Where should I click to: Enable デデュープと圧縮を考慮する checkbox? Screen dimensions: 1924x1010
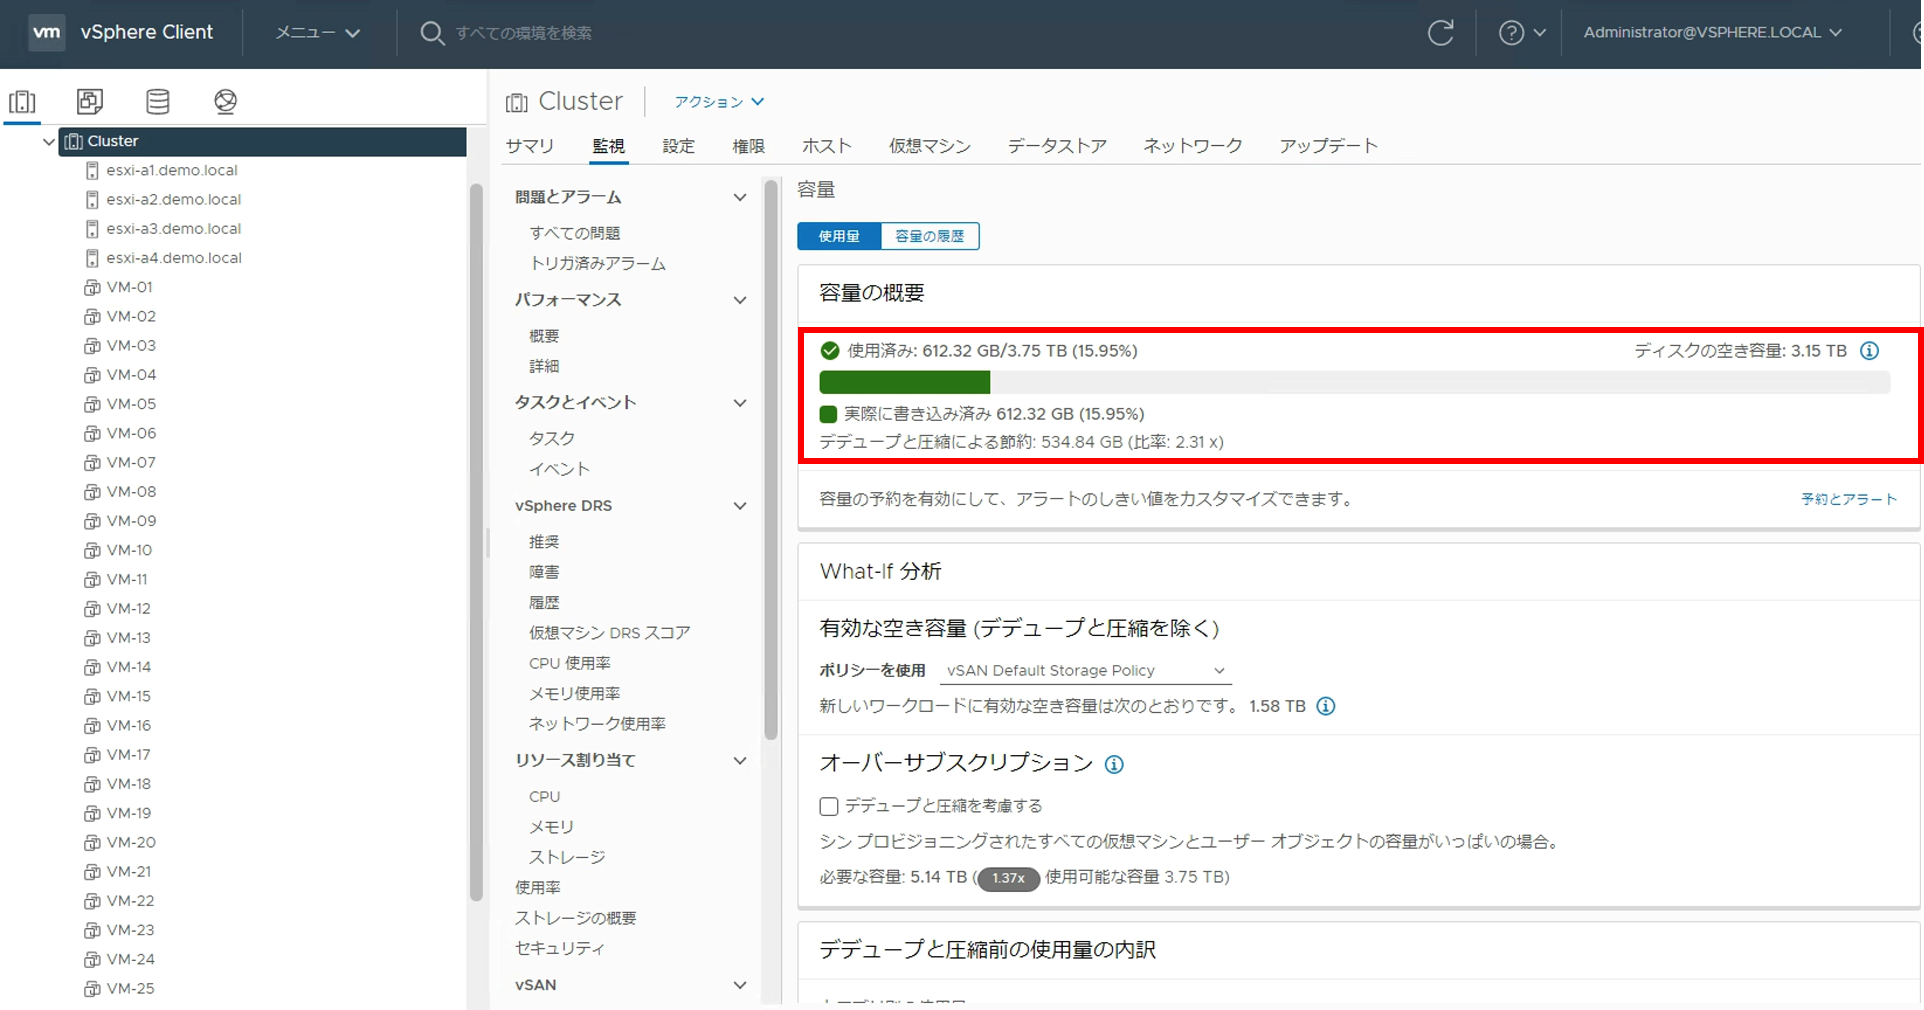tap(829, 806)
